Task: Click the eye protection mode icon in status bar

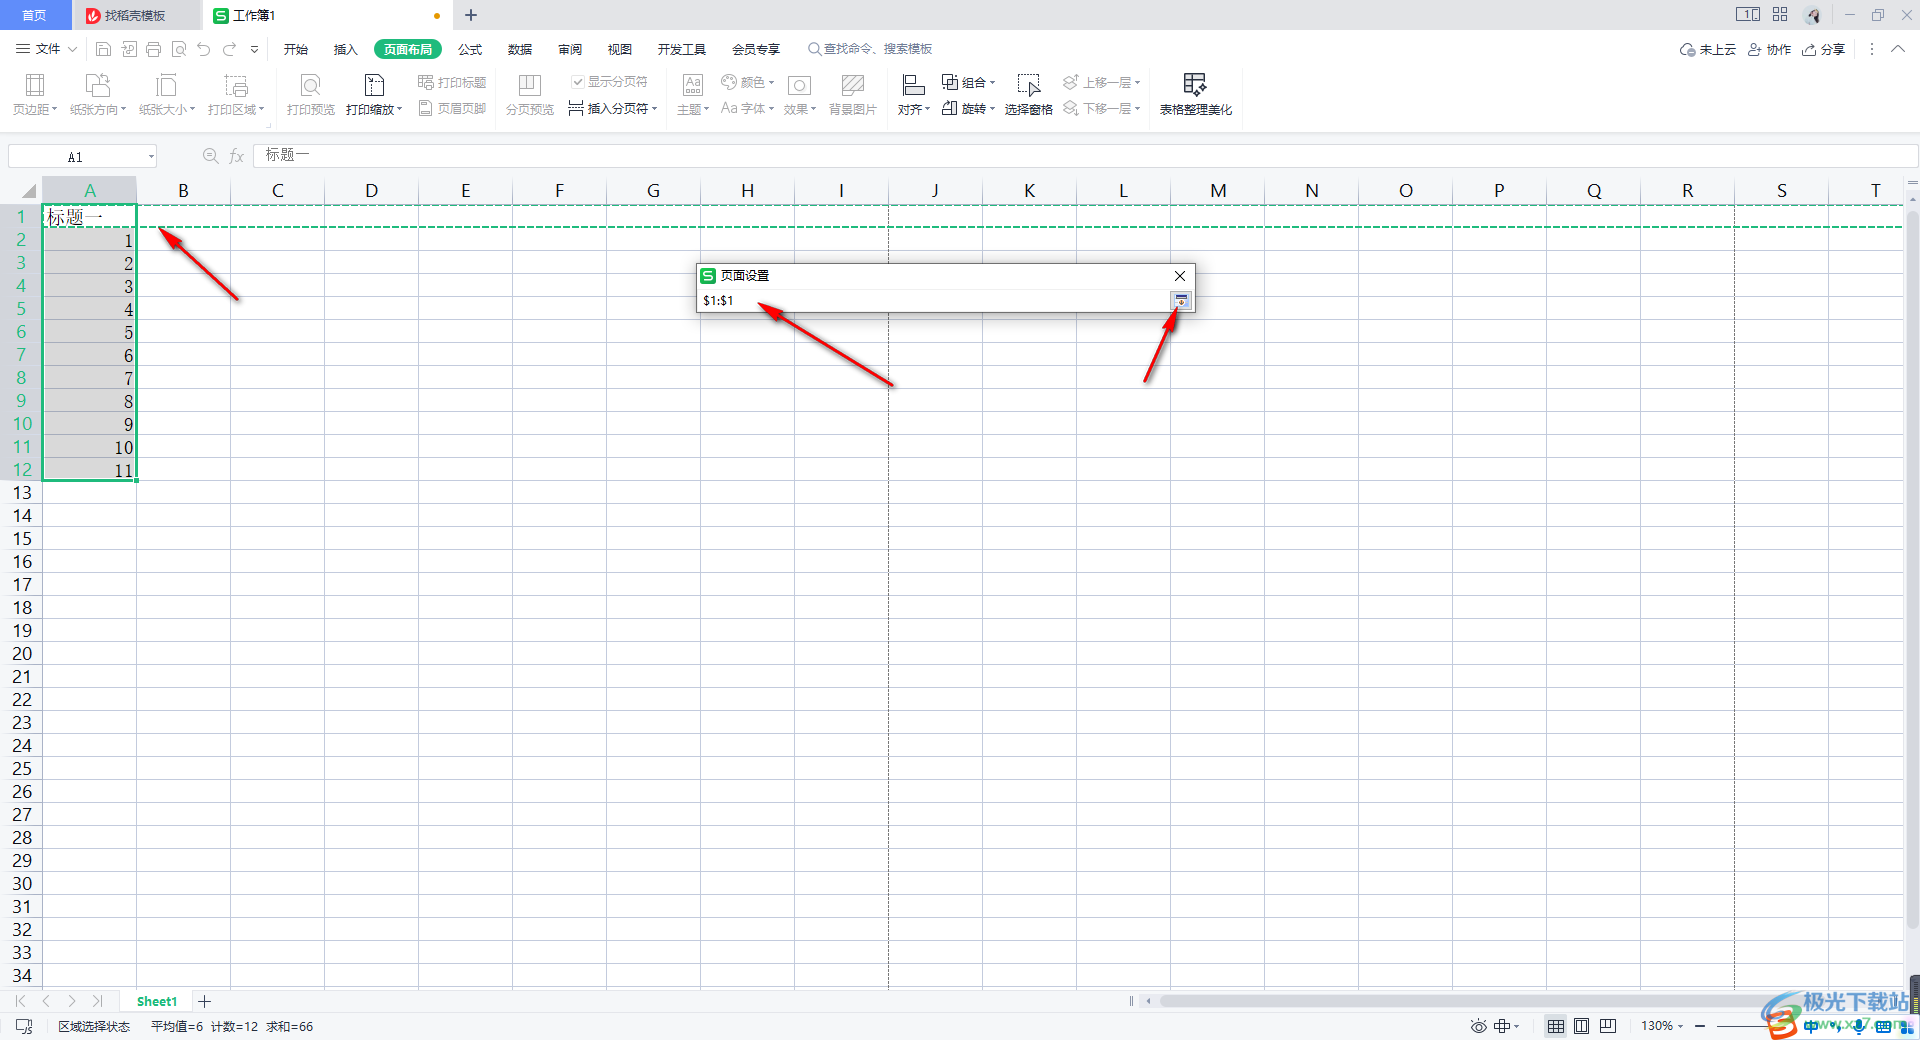Action: tap(1479, 1026)
